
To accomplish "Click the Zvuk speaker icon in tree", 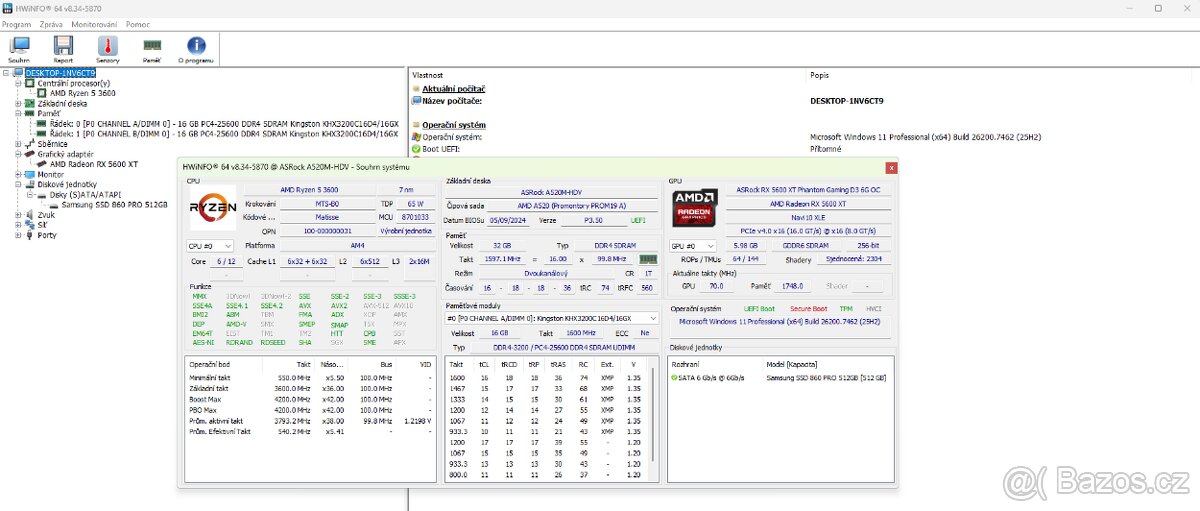I will click(x=29, y=214).
